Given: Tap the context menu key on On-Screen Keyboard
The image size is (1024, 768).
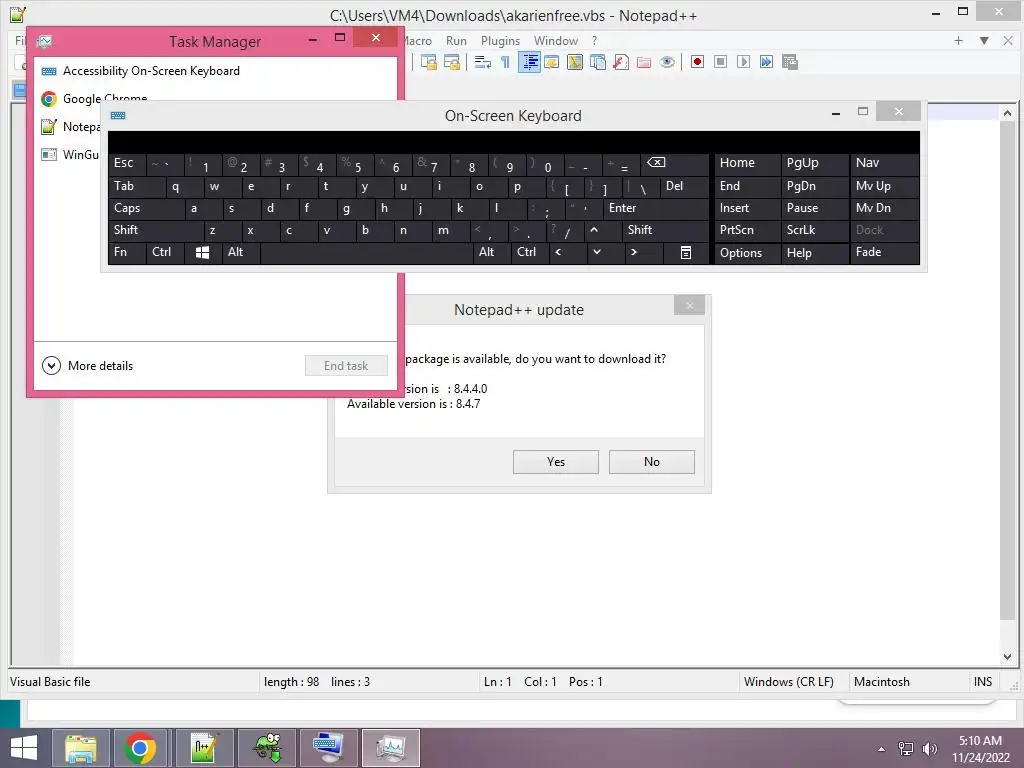Looking at the screenshot, I should click(686, 252).
